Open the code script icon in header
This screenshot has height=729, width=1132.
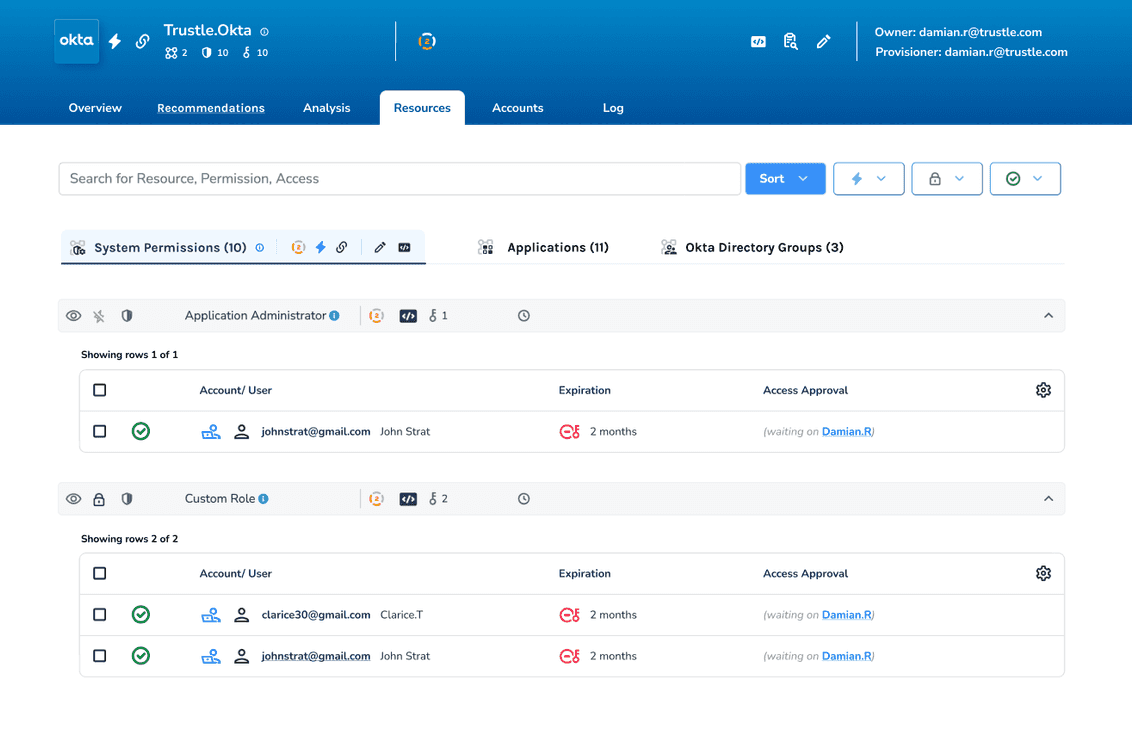tap(758, 42)
